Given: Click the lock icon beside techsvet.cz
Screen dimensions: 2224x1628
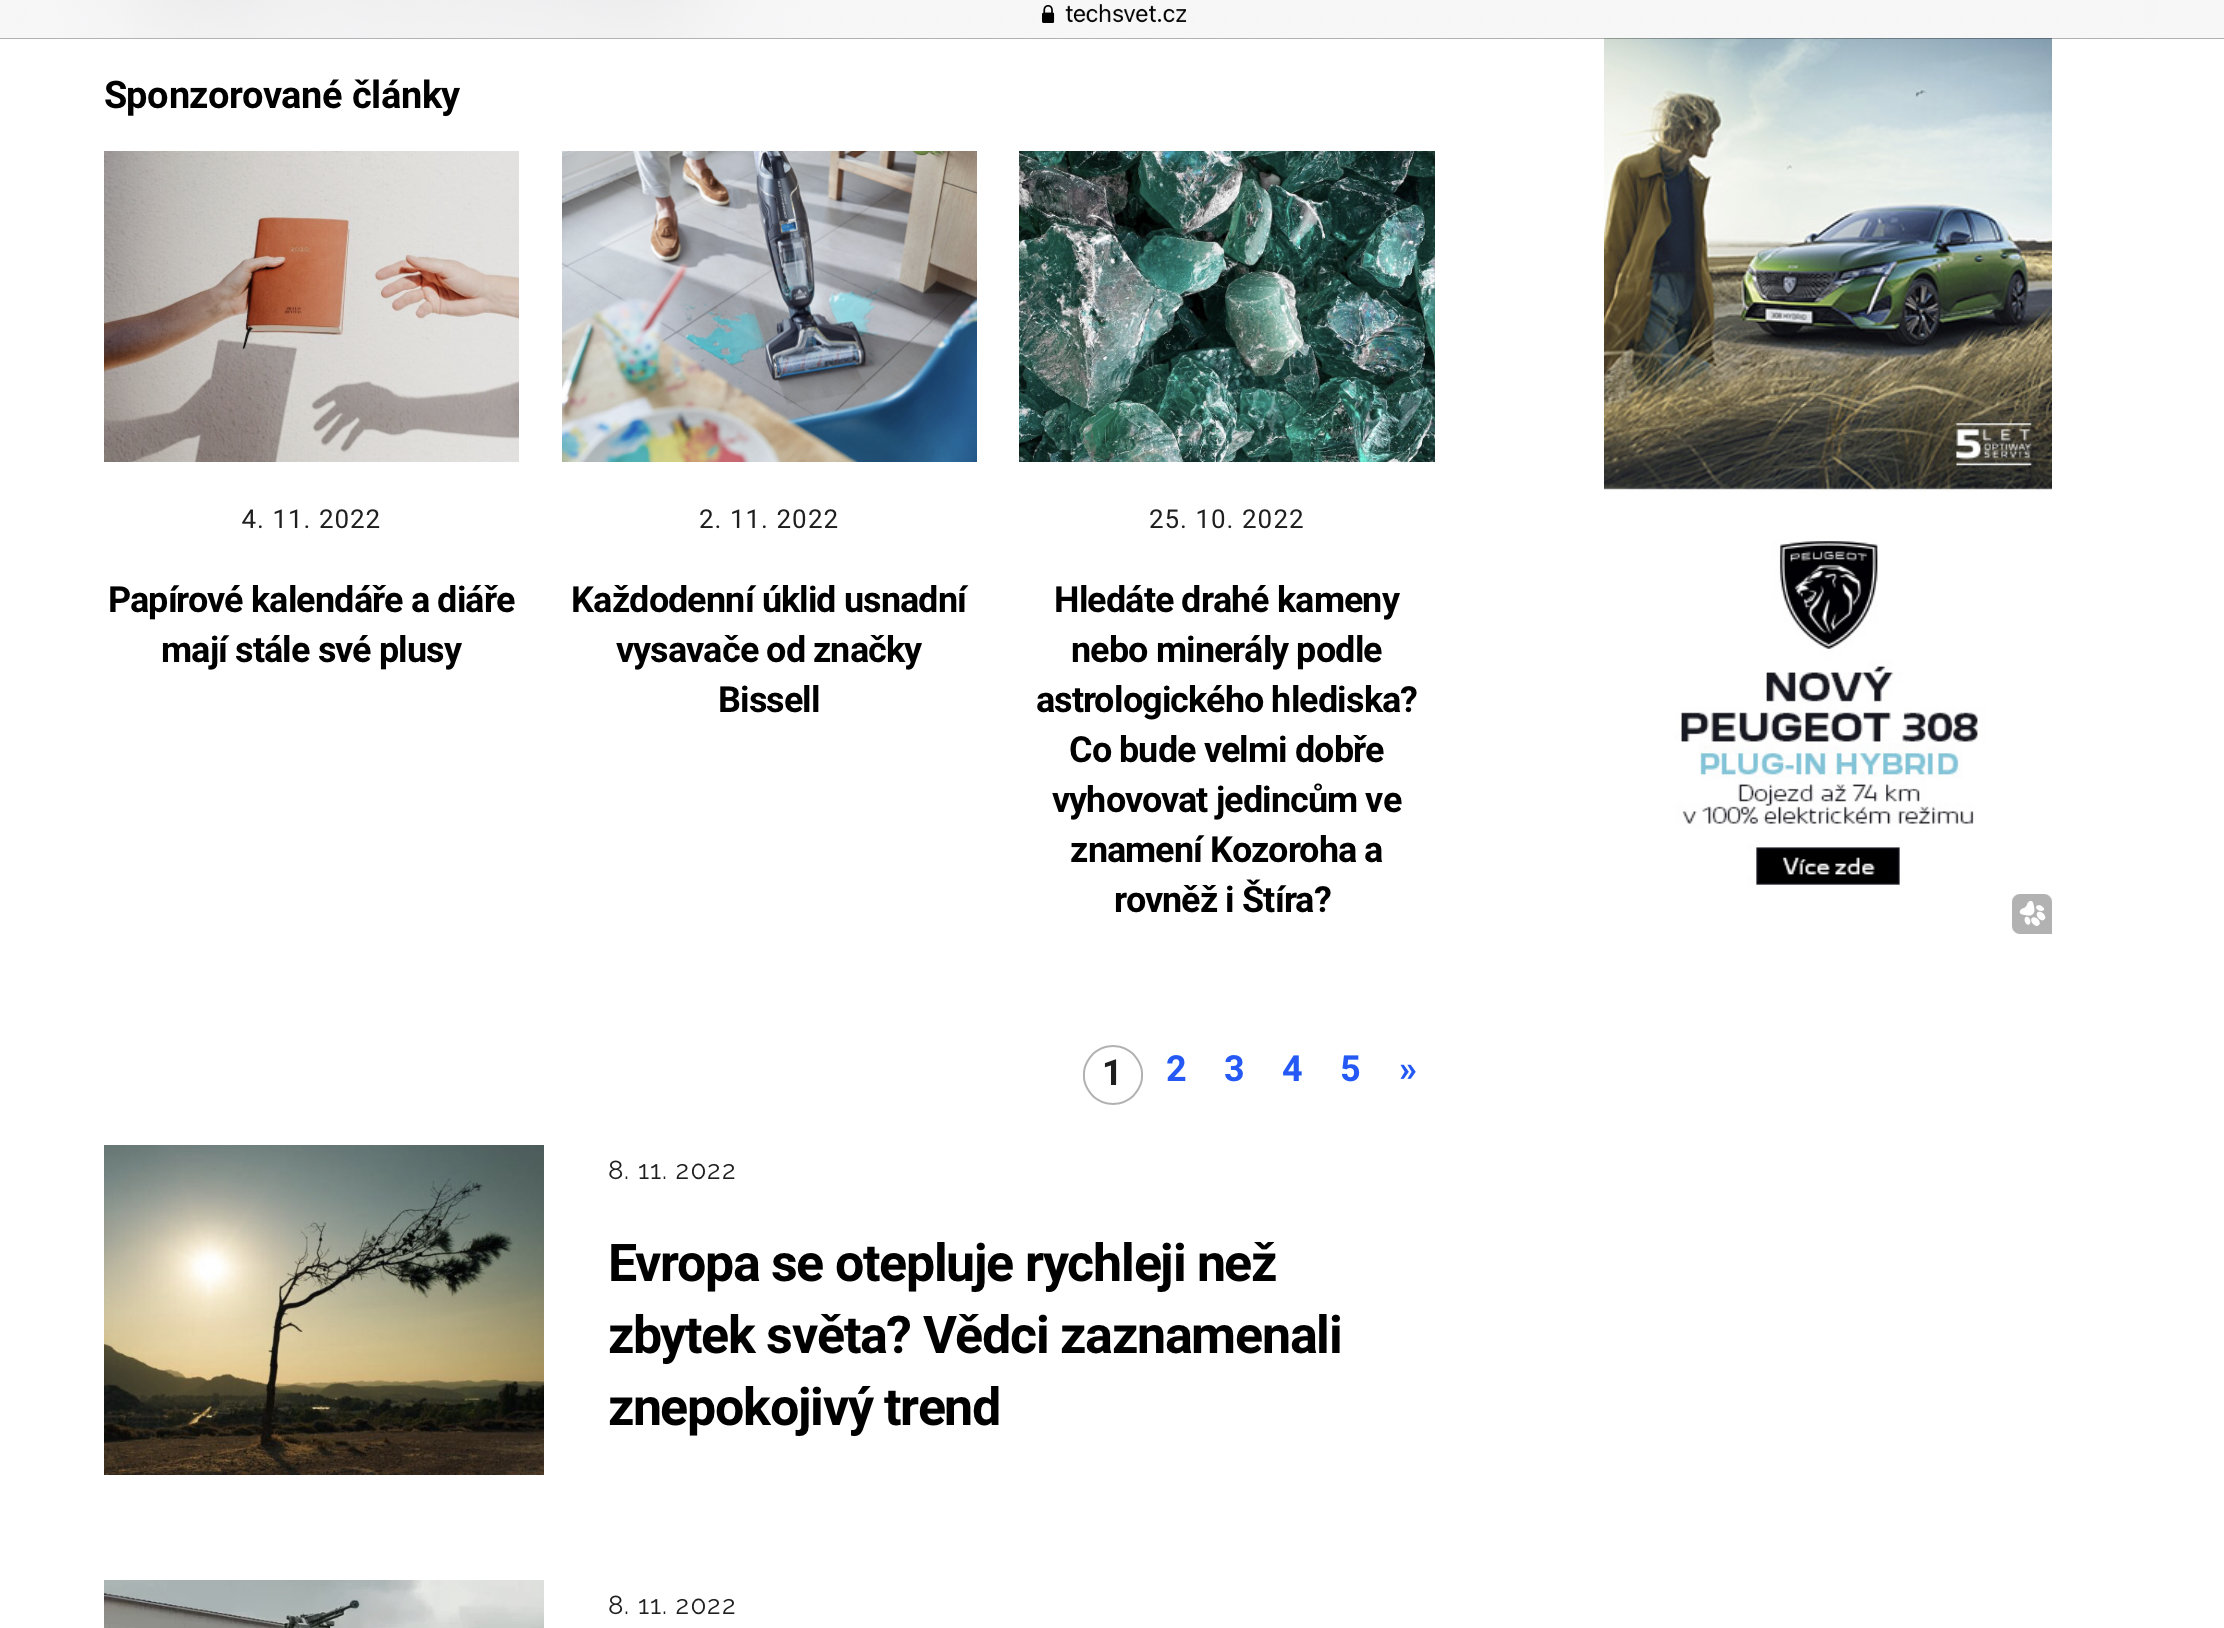Looking at the screenshot, I should tap(1047, 14).
